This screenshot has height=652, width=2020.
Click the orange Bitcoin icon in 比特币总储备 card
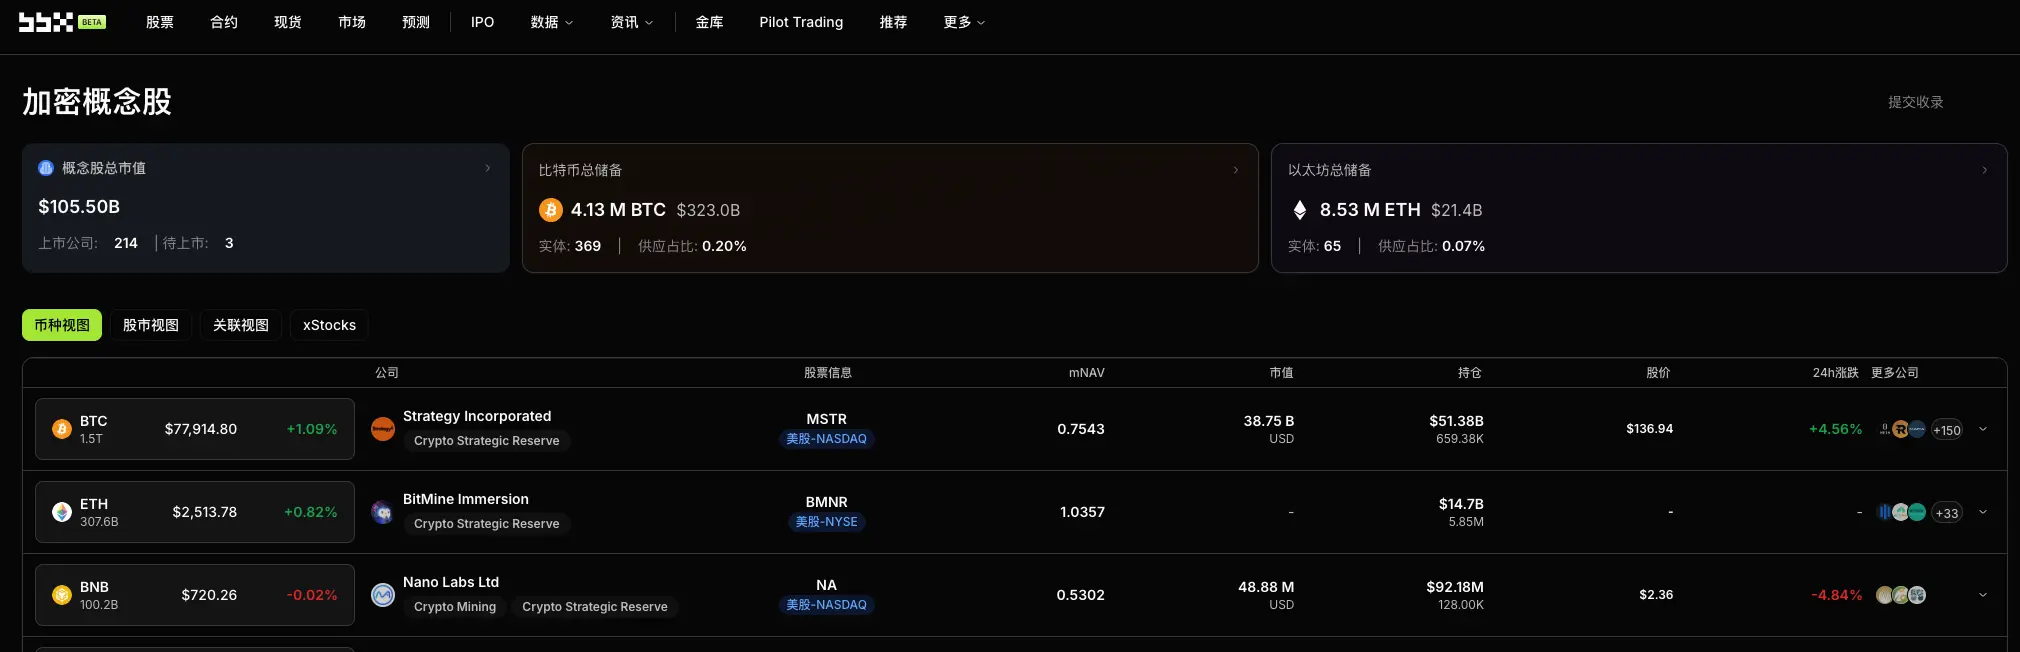pos(551,210)
